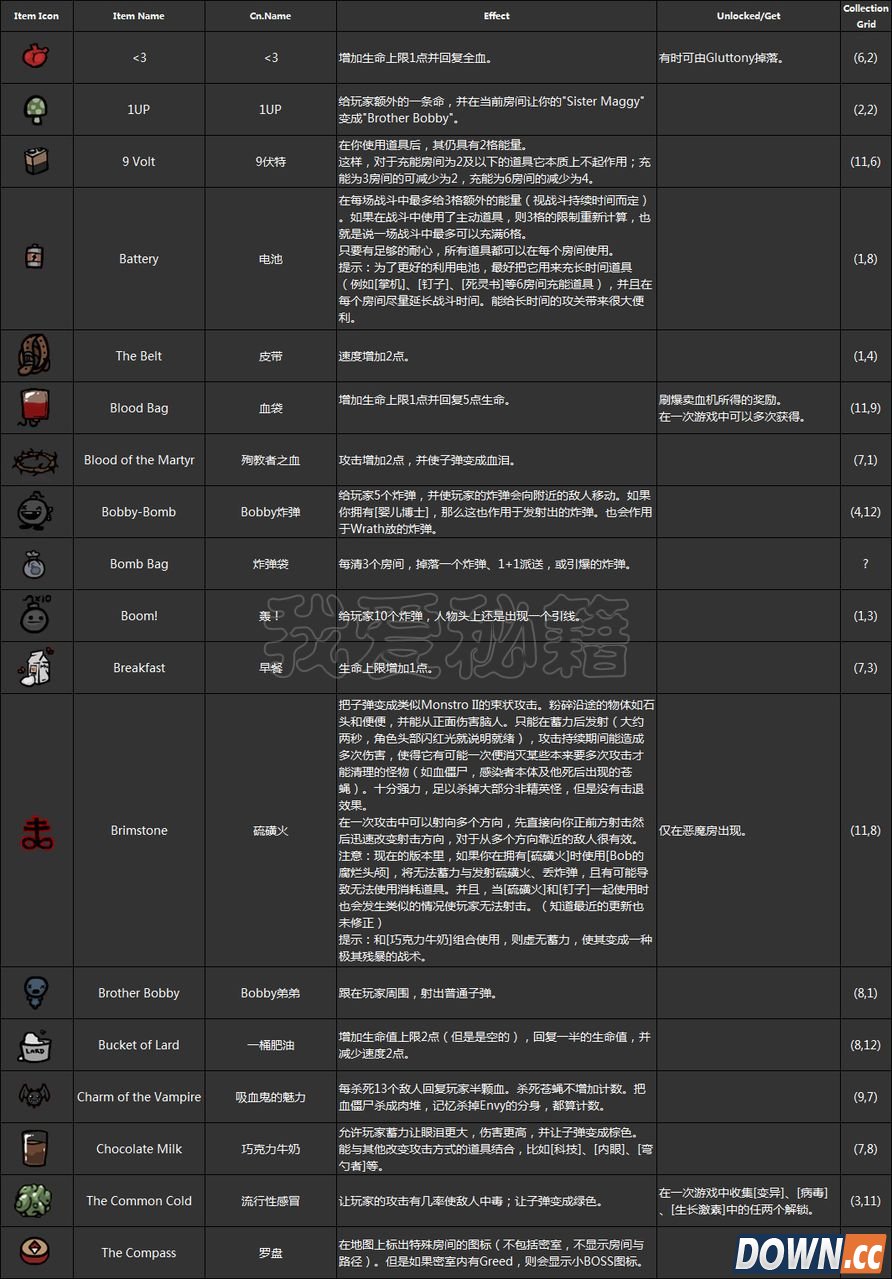Click the Blood Bag item icon

(36, 408)
